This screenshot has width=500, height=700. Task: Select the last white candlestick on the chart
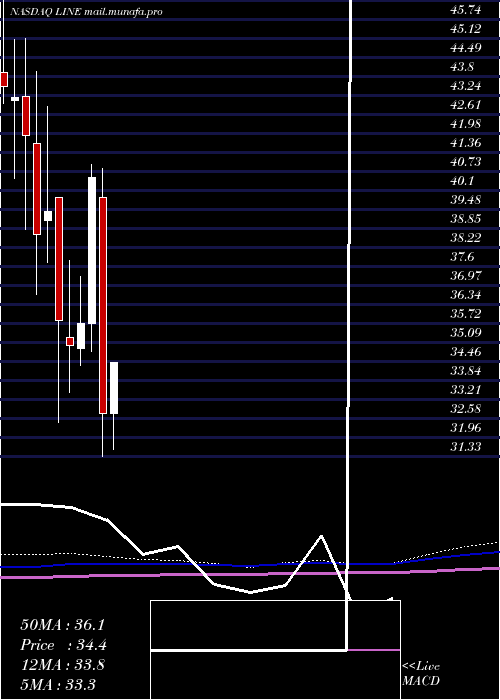(114, 388)
